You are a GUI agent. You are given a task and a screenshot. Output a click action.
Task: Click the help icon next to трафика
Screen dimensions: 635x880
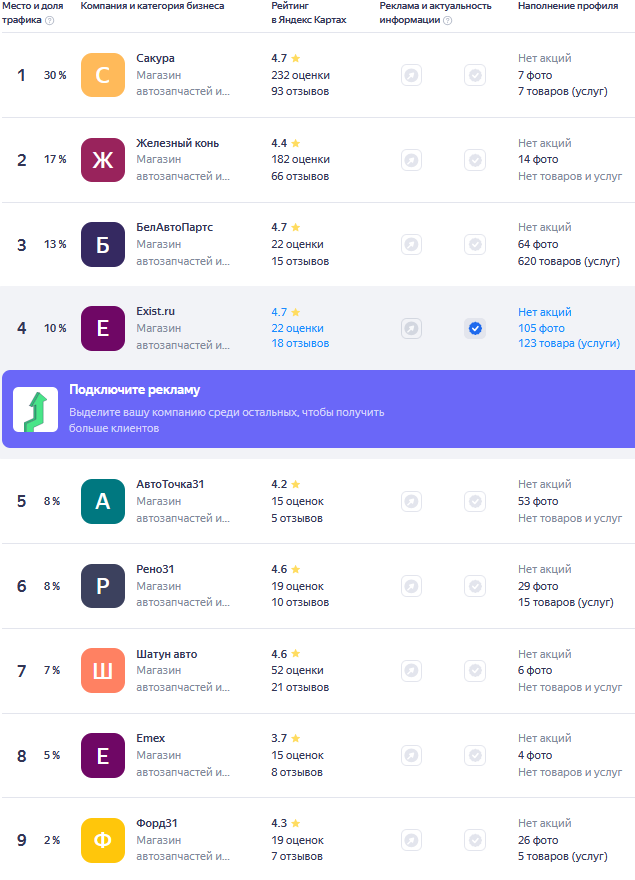49,21
